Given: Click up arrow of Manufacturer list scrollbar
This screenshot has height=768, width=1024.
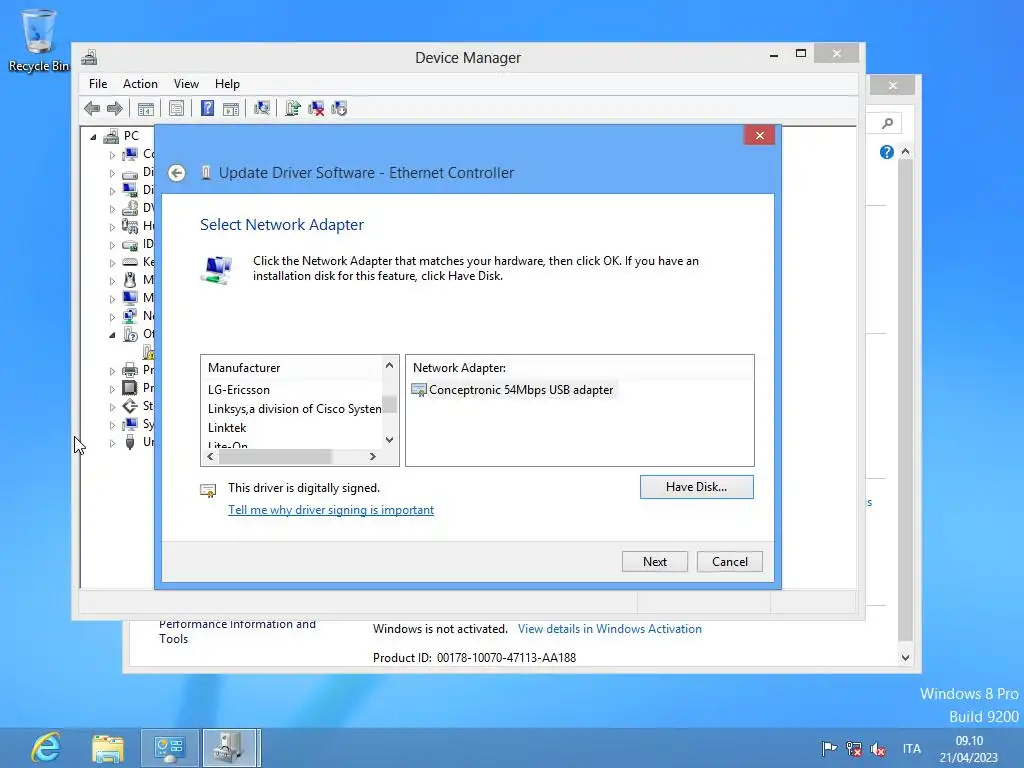Looking at the screenshot, I should pos(389,366).
